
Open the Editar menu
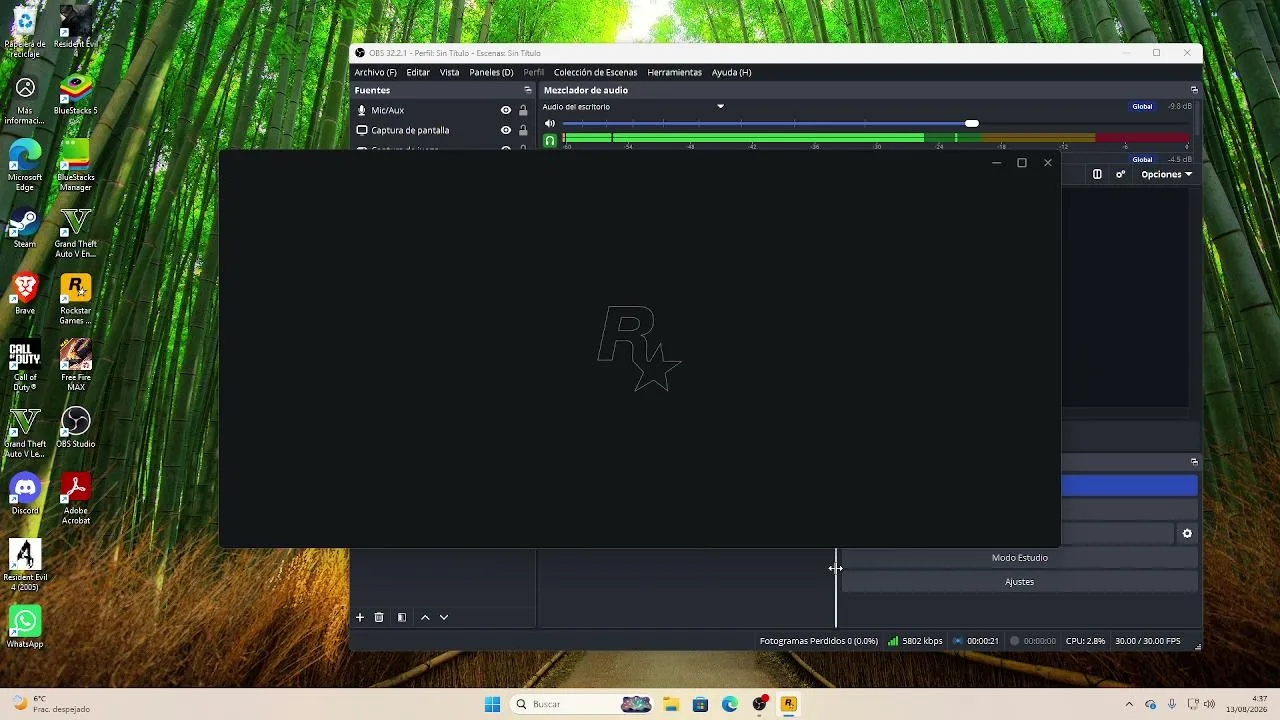418,72
